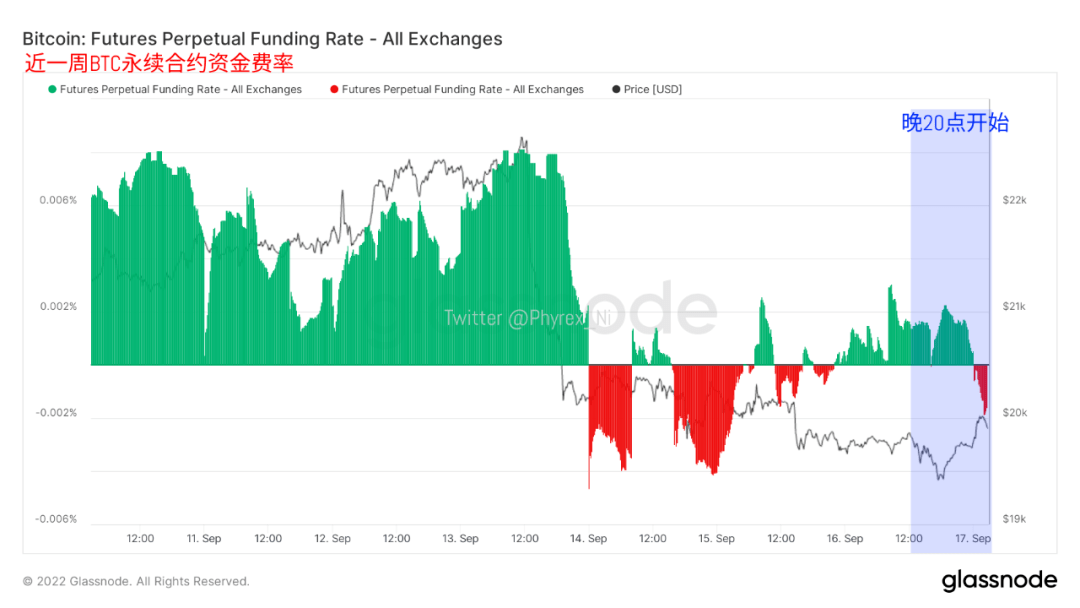
Task: Toggle the red Funding Rate legend label
Action: coord(462,90)
